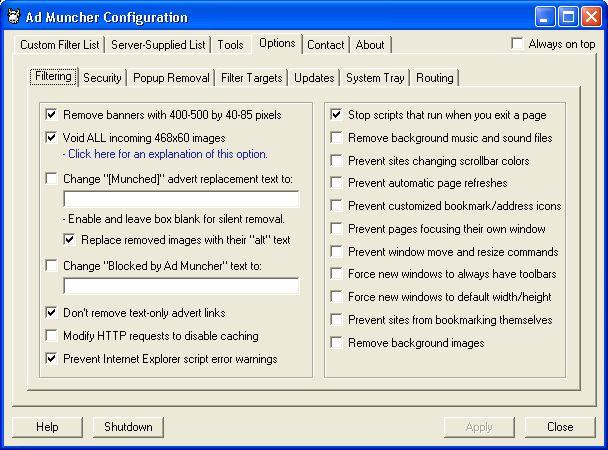Switch to the Server-Supplied List tab
This screenshot has height=450, width=608.
[x=158, y=45]
